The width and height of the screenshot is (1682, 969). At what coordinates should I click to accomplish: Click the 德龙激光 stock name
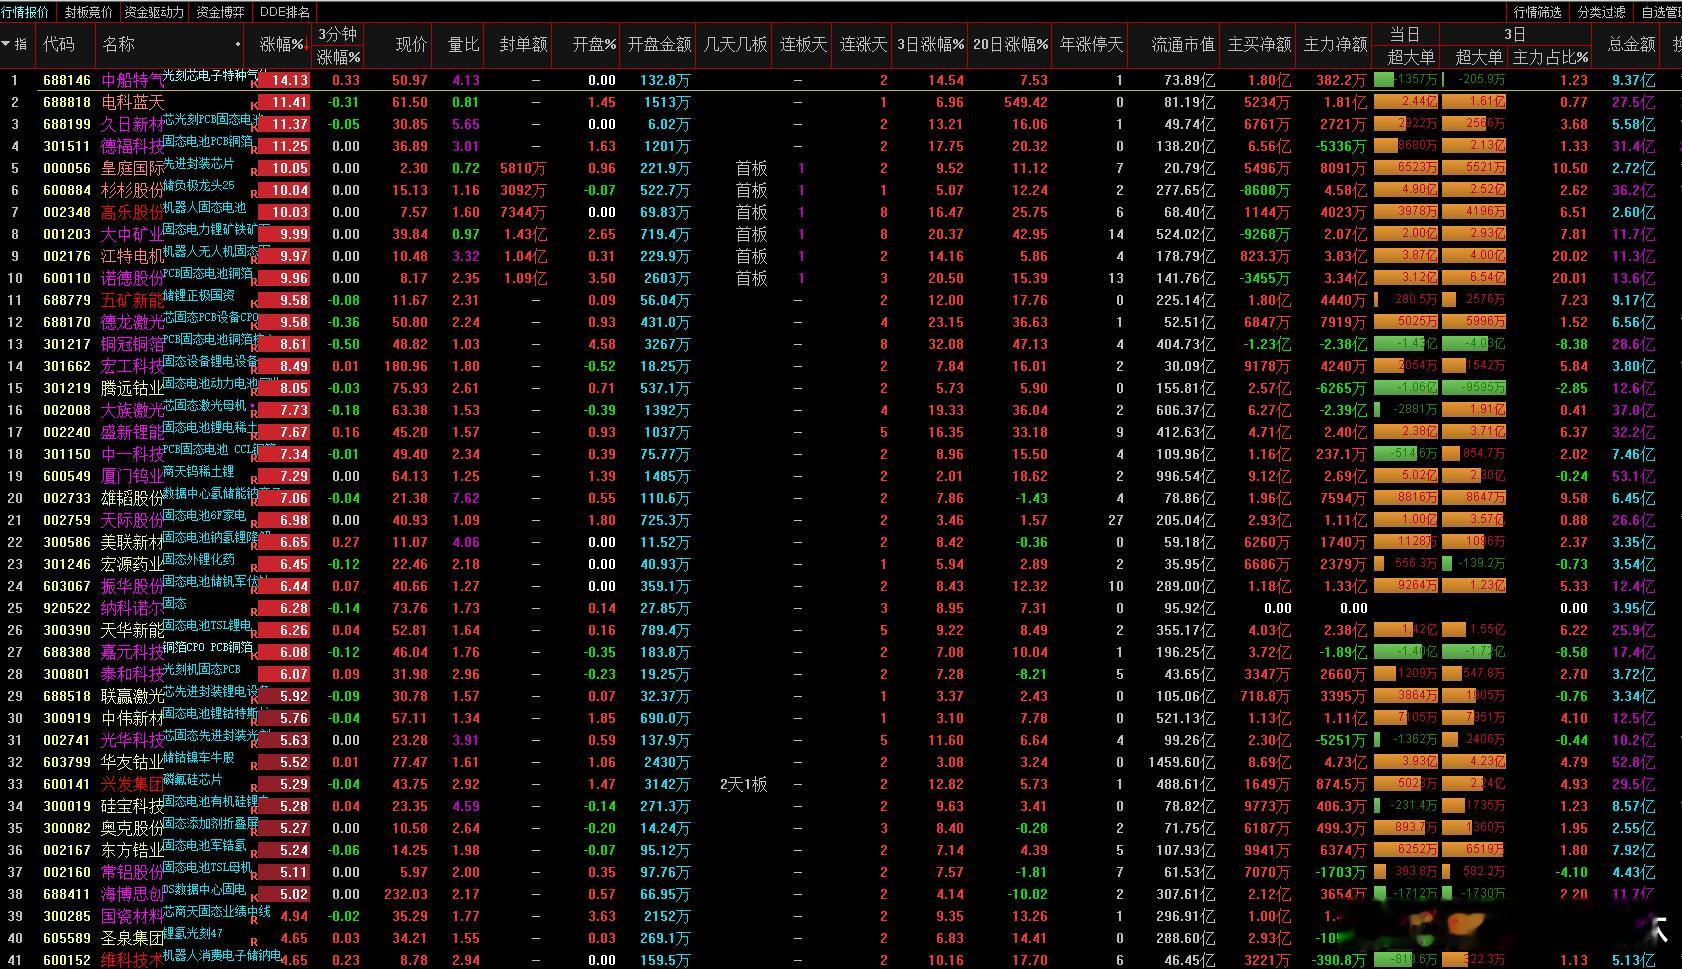click(132, 322)
